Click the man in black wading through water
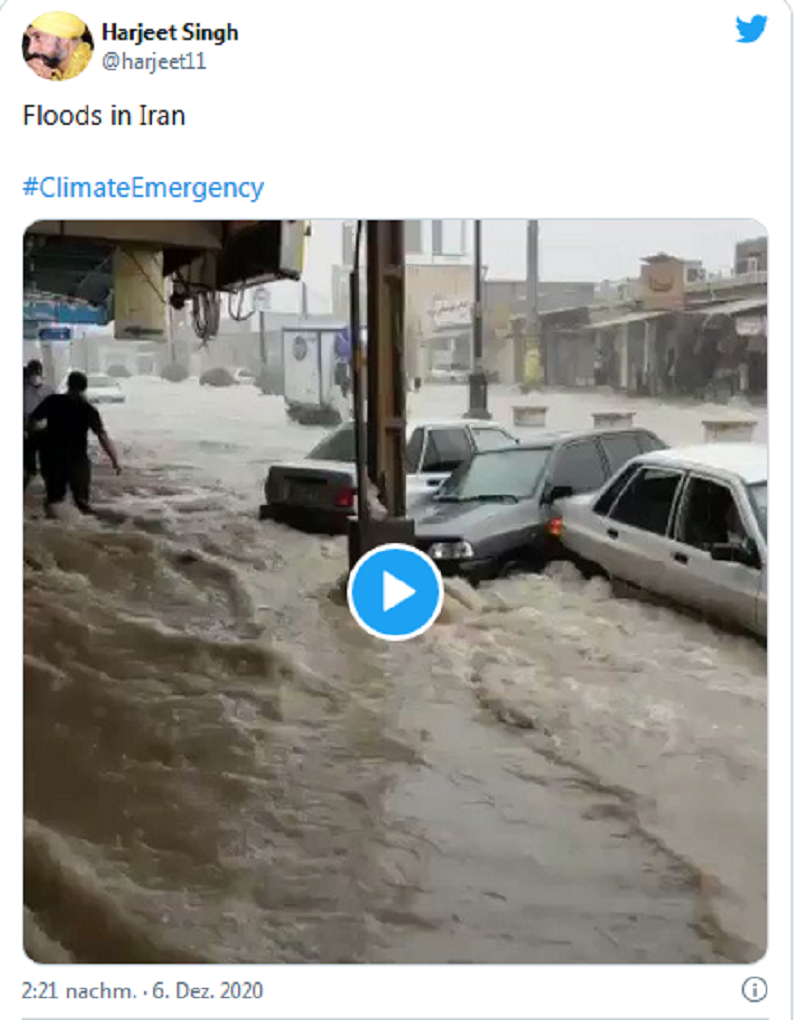The width and height of the screenshot is (800, 1020). (x=72, y=442)
